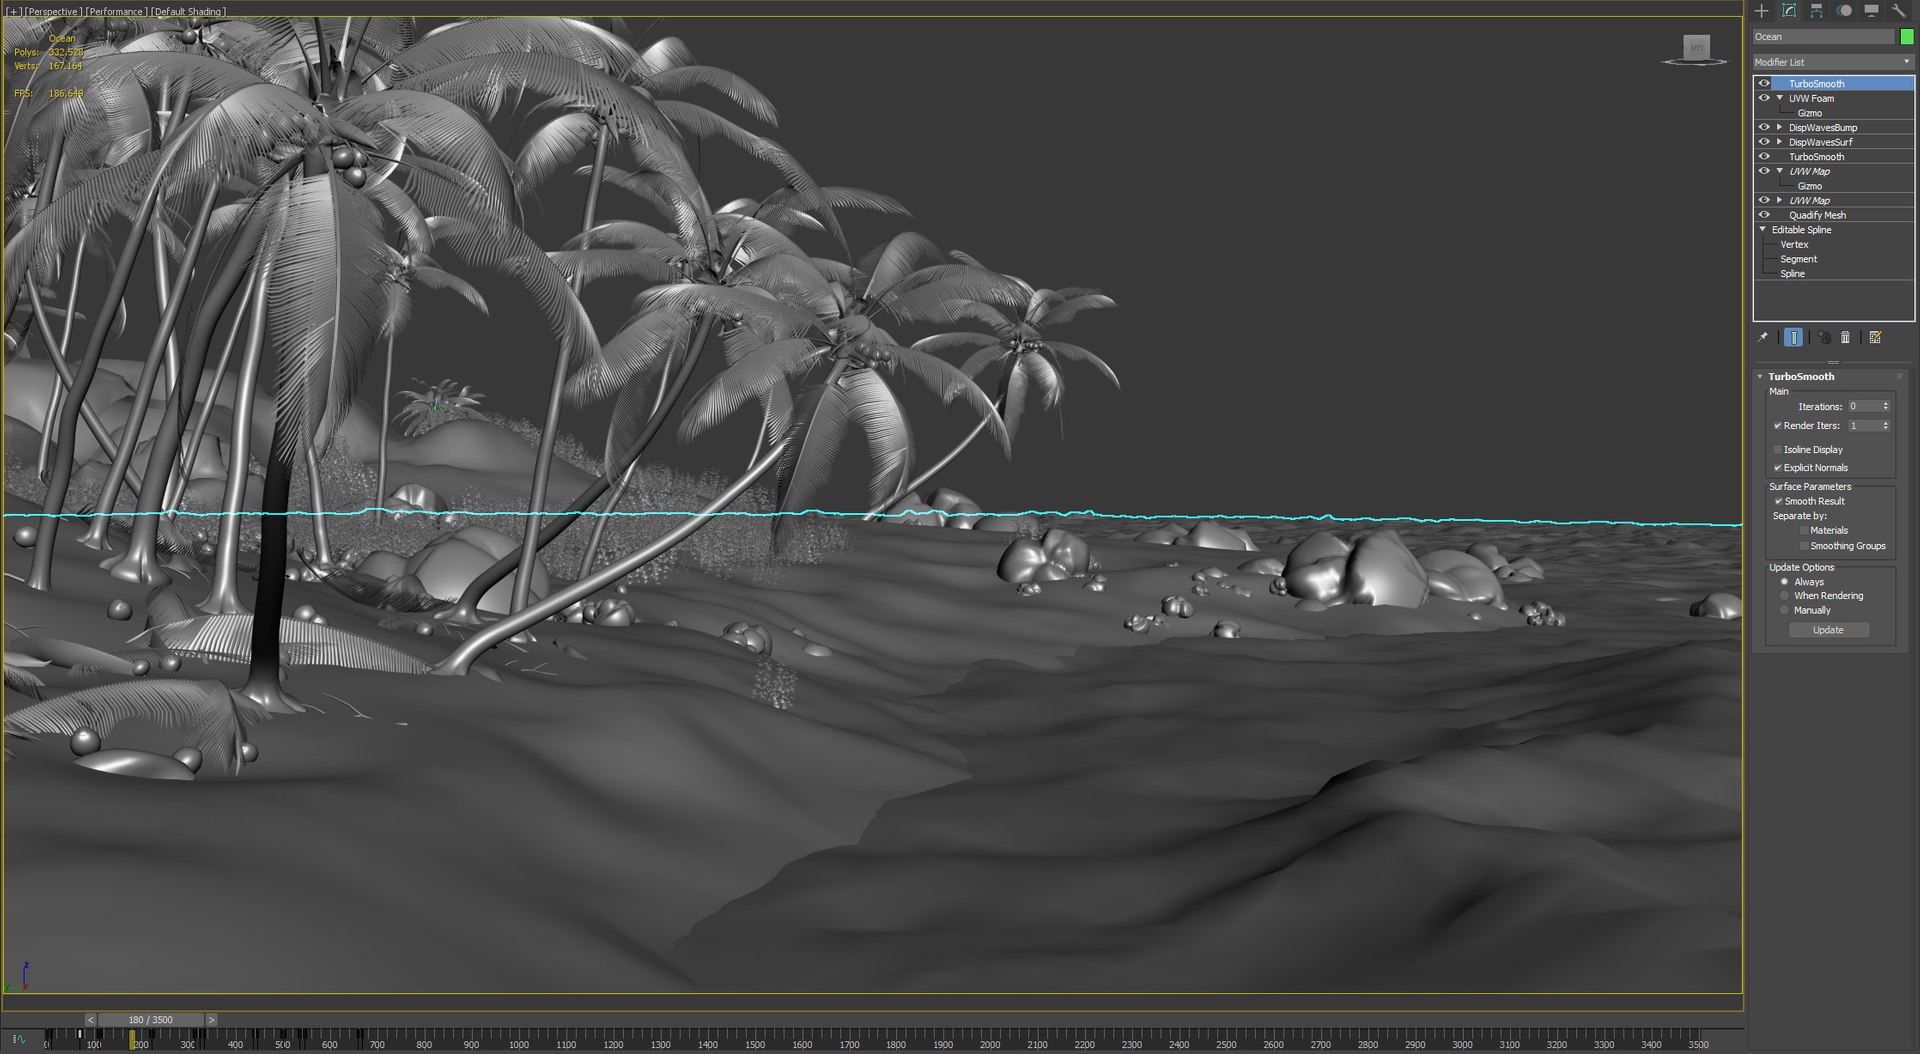1920x1054 pixels.
Task: Open the Utilities wrench panel tab
Action: (1899, 11)
